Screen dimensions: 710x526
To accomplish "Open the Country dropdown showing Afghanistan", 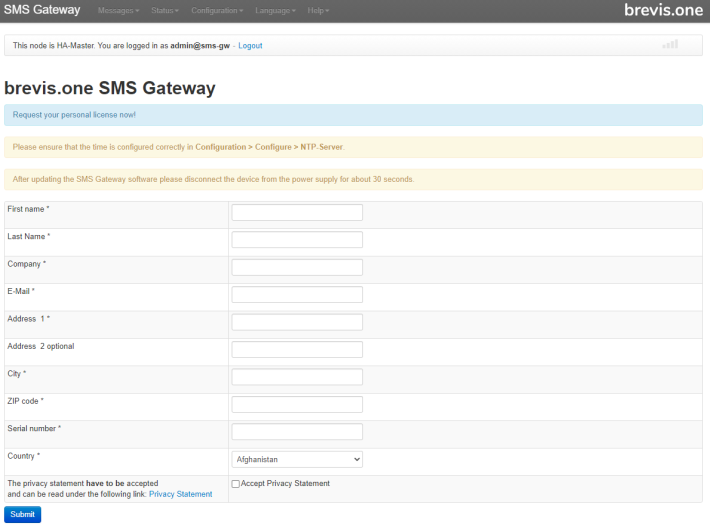I will (x=297, y=459).
